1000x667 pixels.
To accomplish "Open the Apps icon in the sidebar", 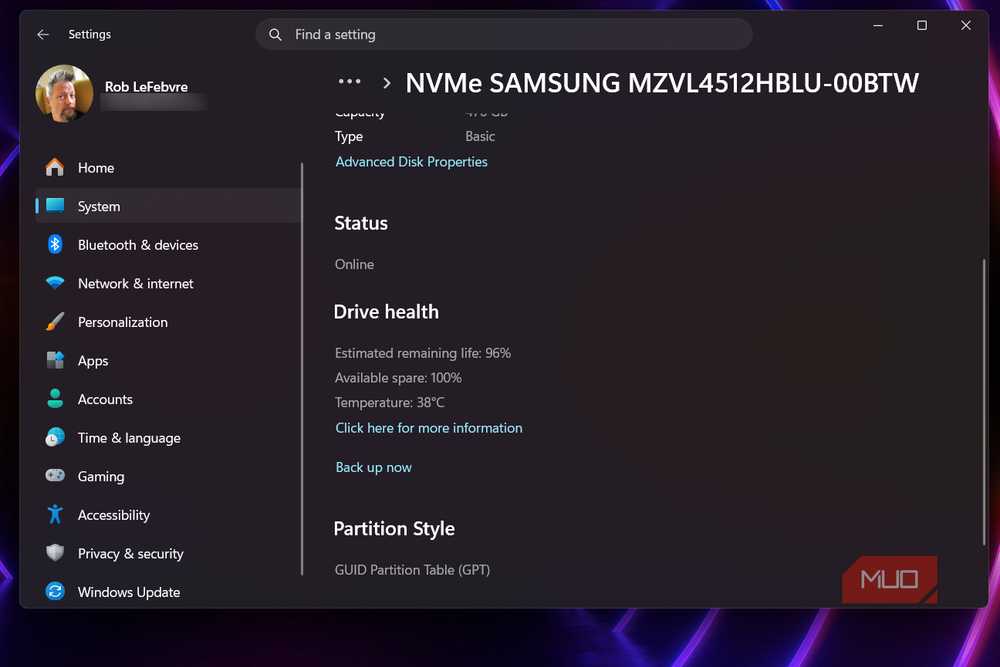I will click(55, 360).
